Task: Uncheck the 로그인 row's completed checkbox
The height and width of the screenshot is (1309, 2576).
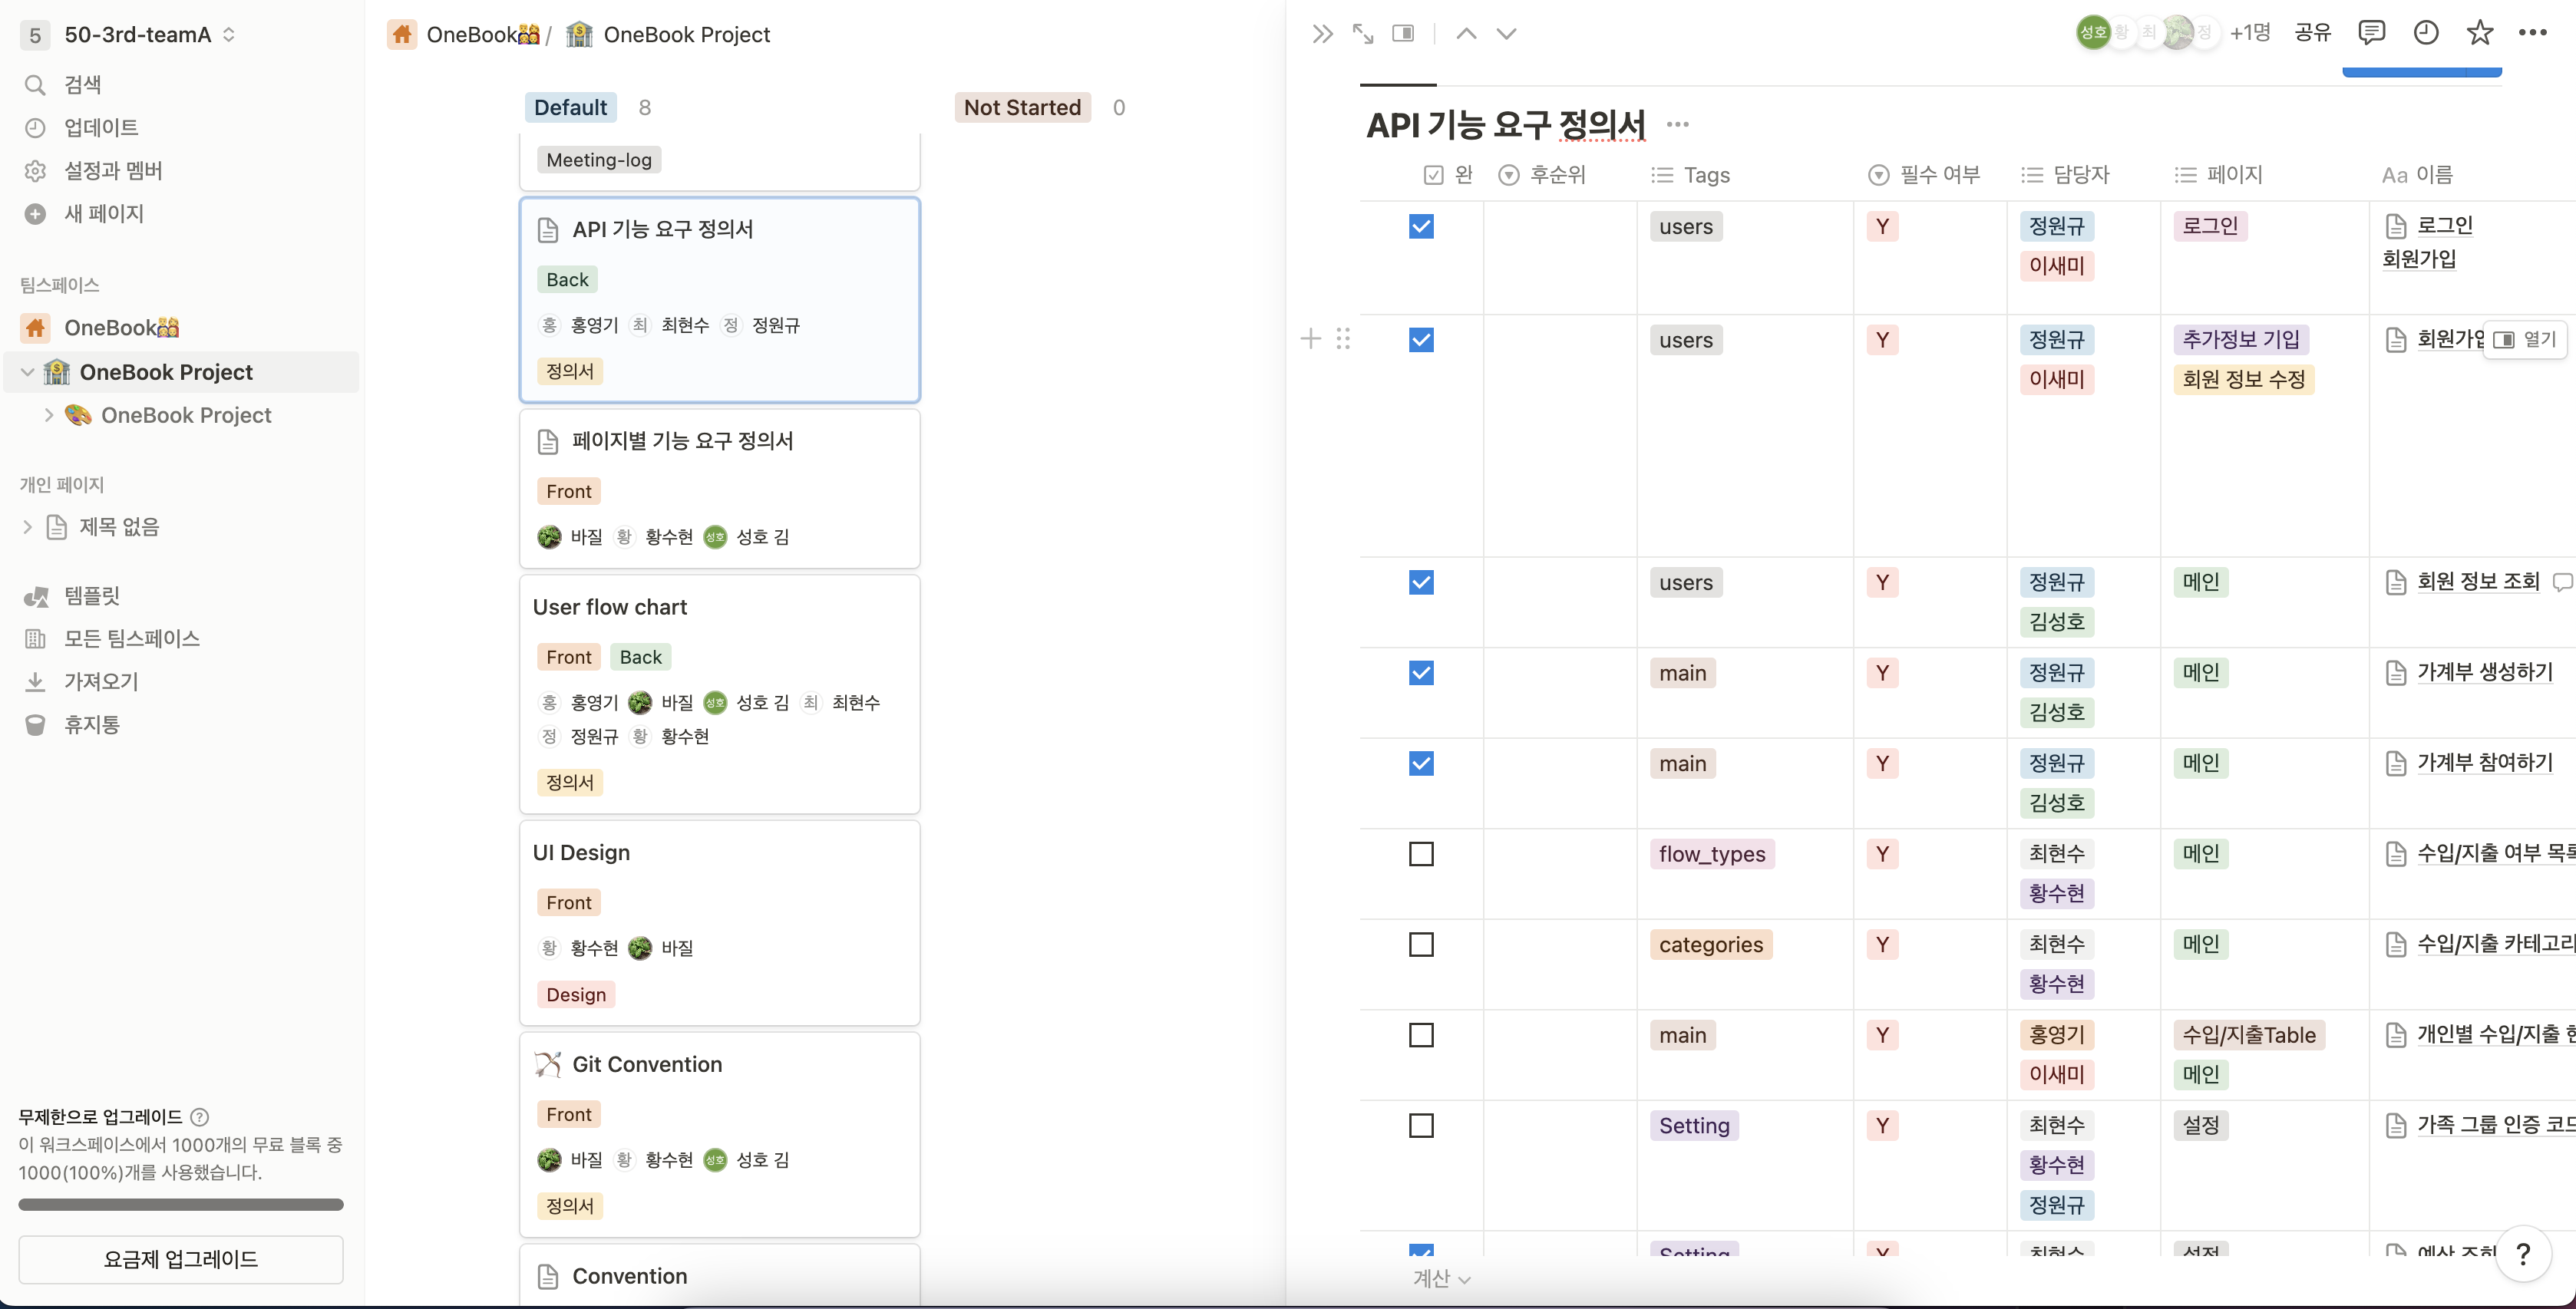Action: pyautogui.click(x=1421, y=227)
